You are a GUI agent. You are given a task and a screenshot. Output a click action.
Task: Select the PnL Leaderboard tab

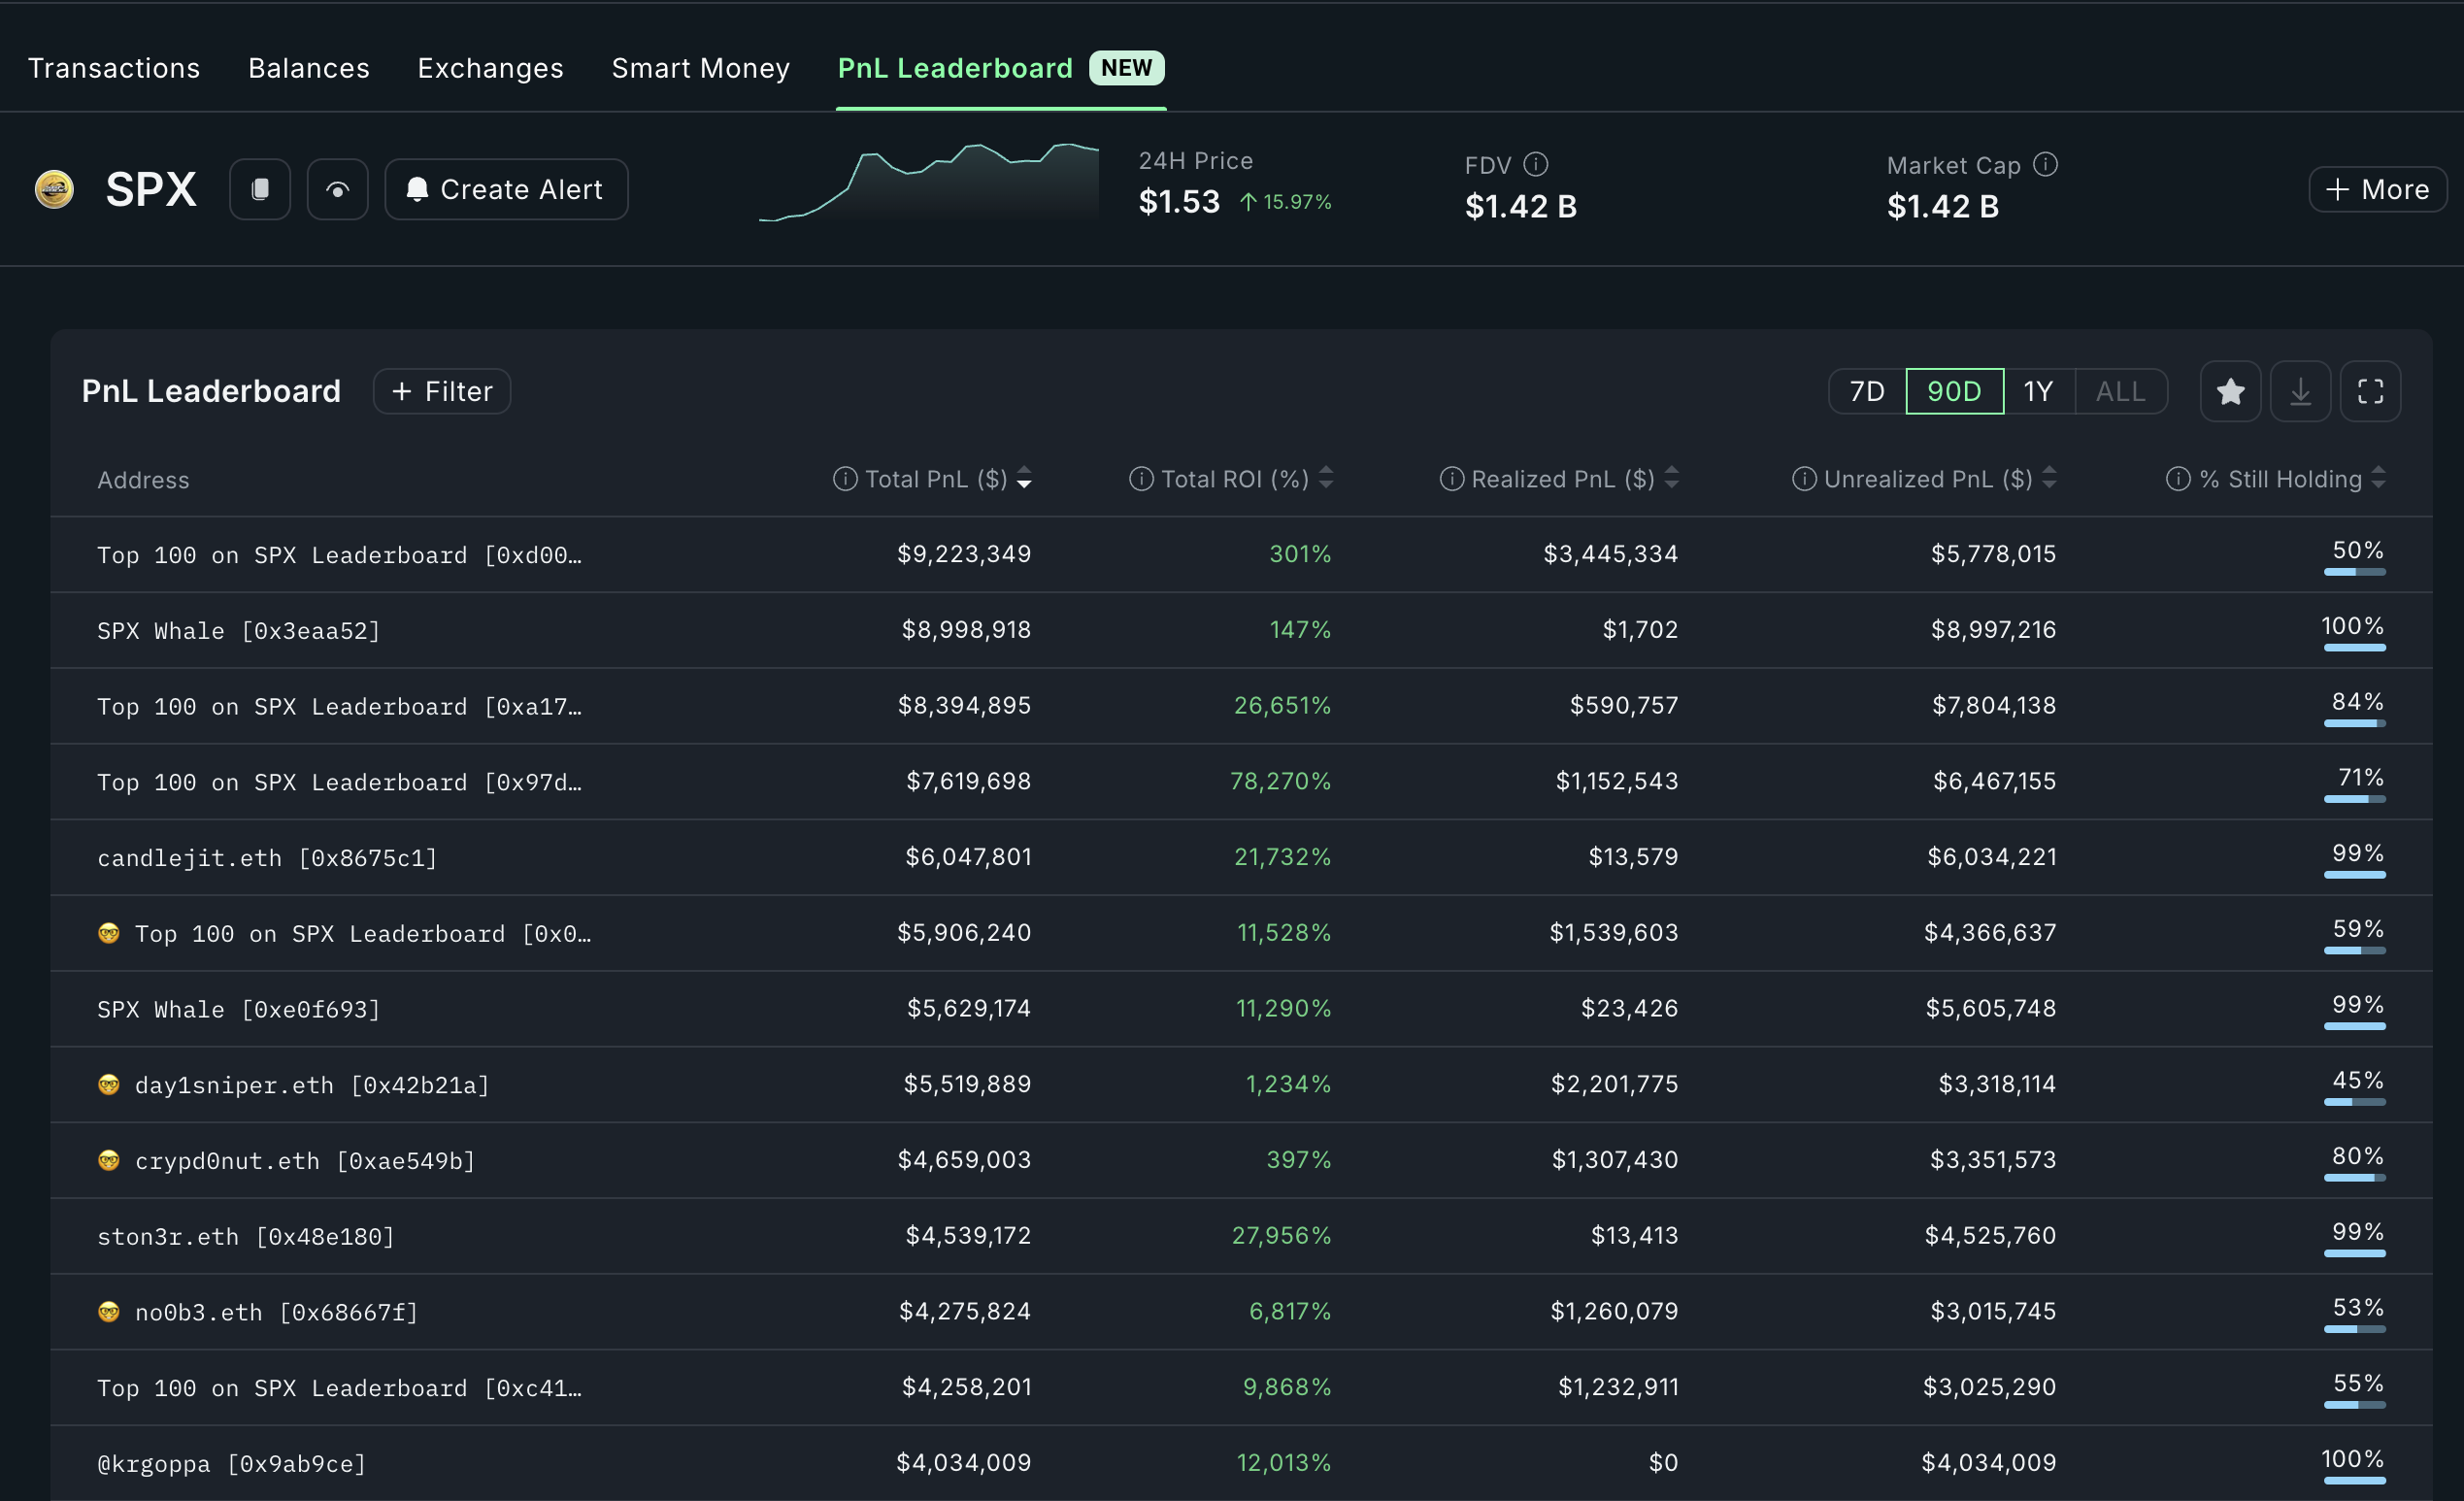click(x=955, y=68)
